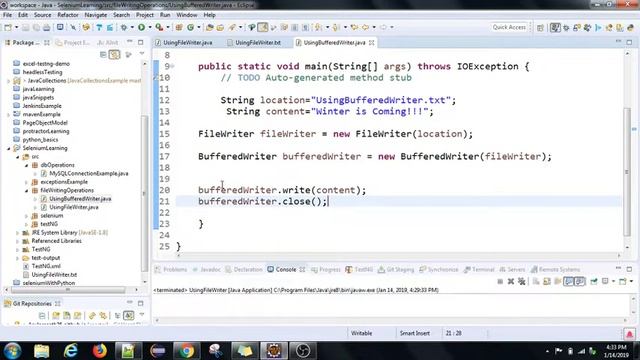Select TestNG.xml in Package Explorer
640x360 pixels.
click(46, 266)
